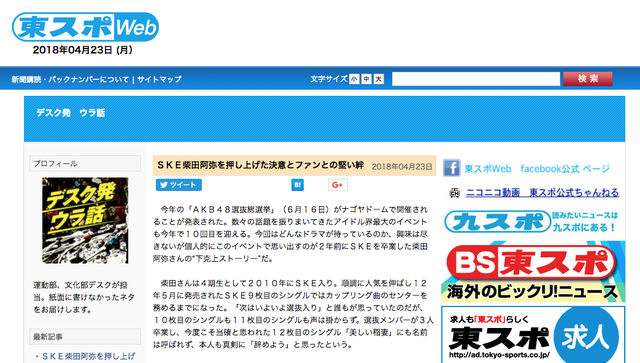Open the 九スポ banner
640x363 pixels.
pos(532,221)
